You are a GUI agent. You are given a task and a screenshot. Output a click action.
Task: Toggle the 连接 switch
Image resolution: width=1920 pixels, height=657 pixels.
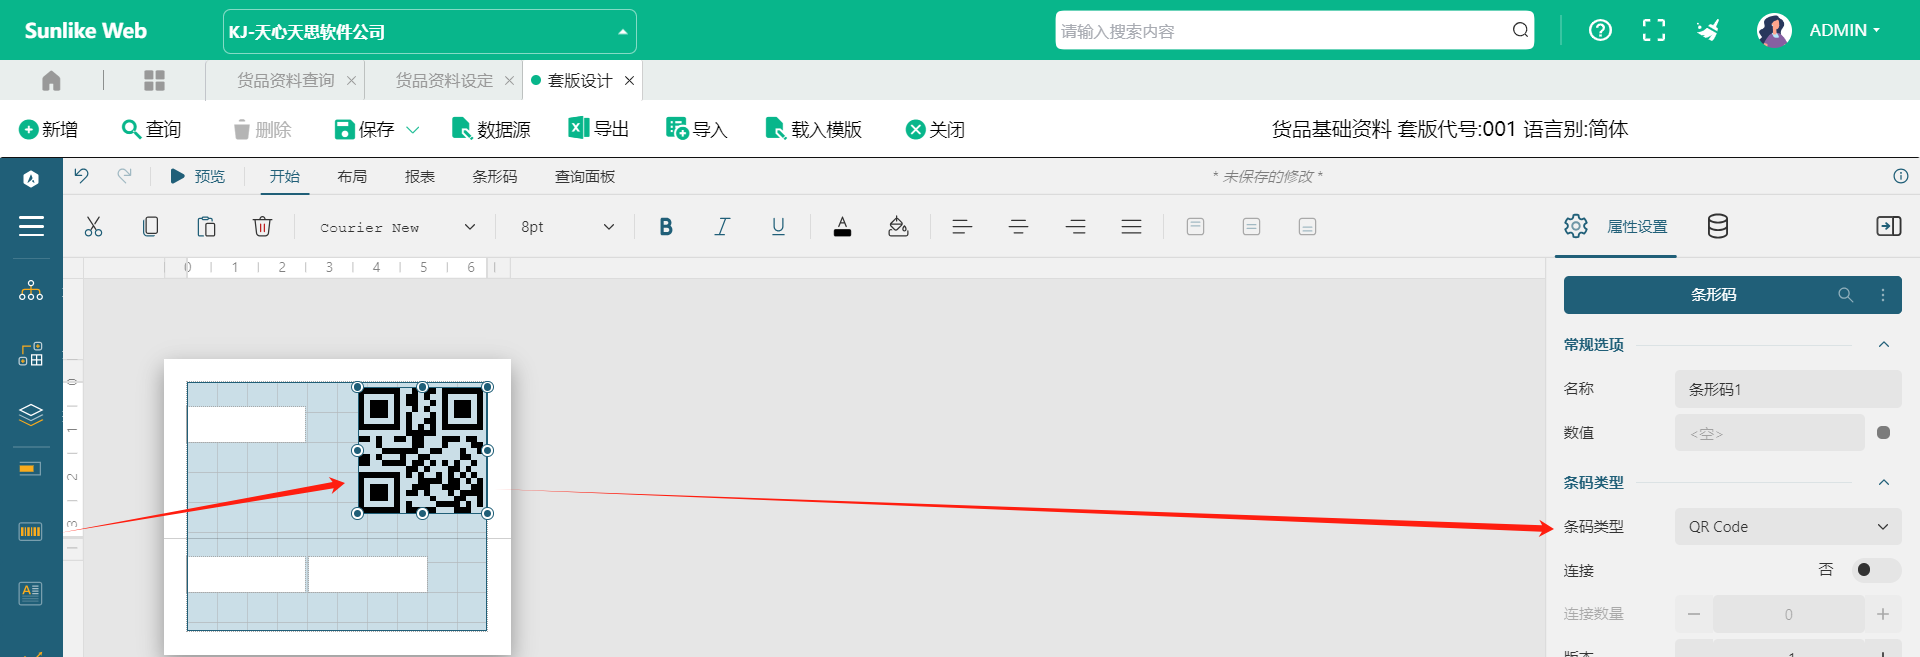click(x=1875, y=570)
